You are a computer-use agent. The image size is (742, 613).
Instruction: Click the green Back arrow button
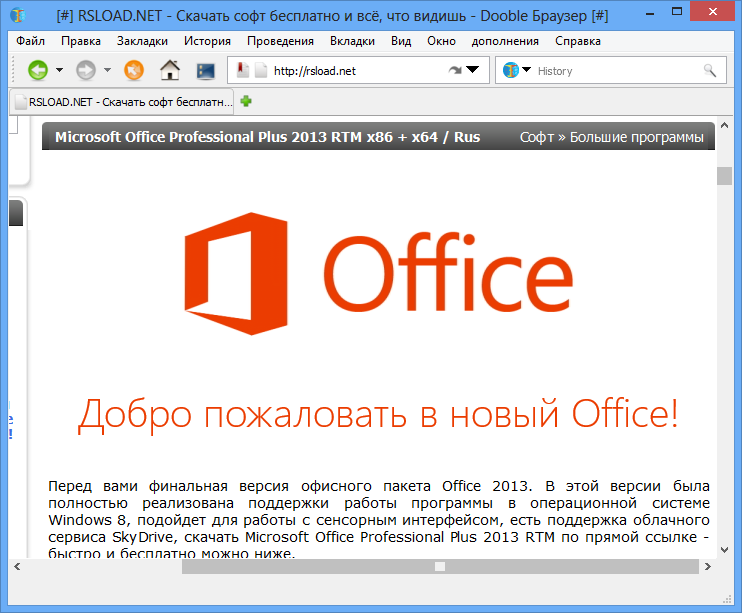(38, 71)
